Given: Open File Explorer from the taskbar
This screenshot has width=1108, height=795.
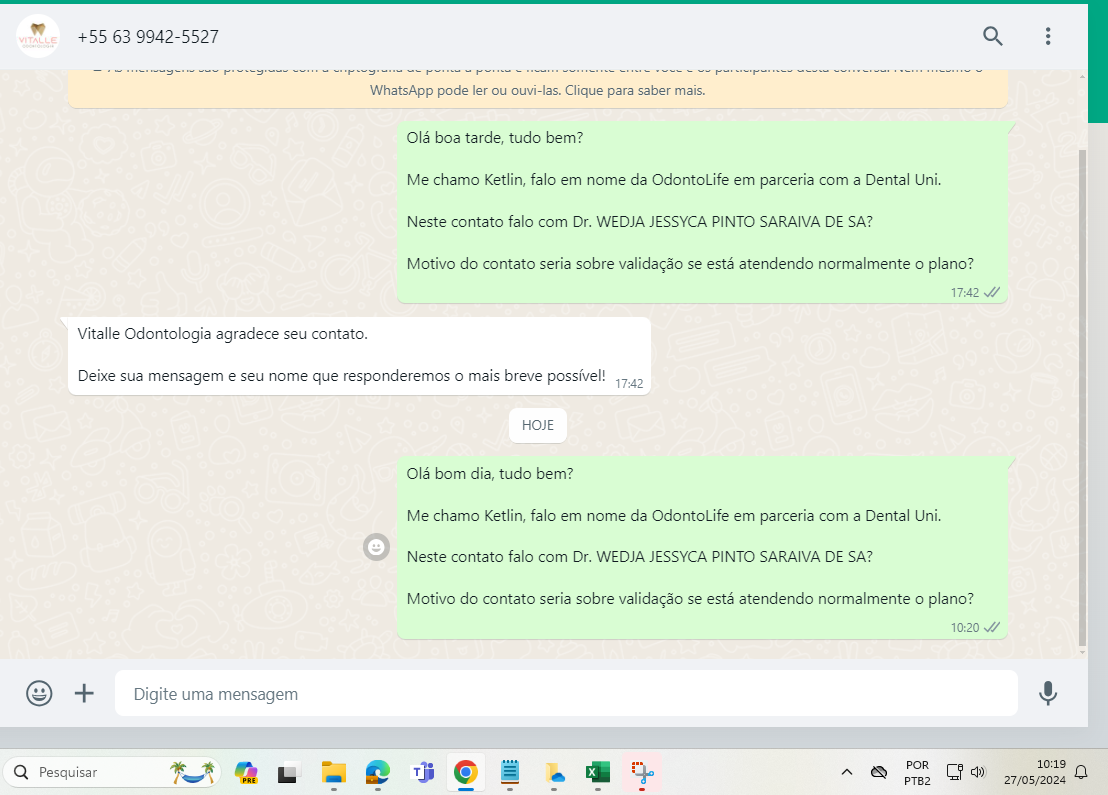Looking at the screenshot, I should (x=333, y=772).
